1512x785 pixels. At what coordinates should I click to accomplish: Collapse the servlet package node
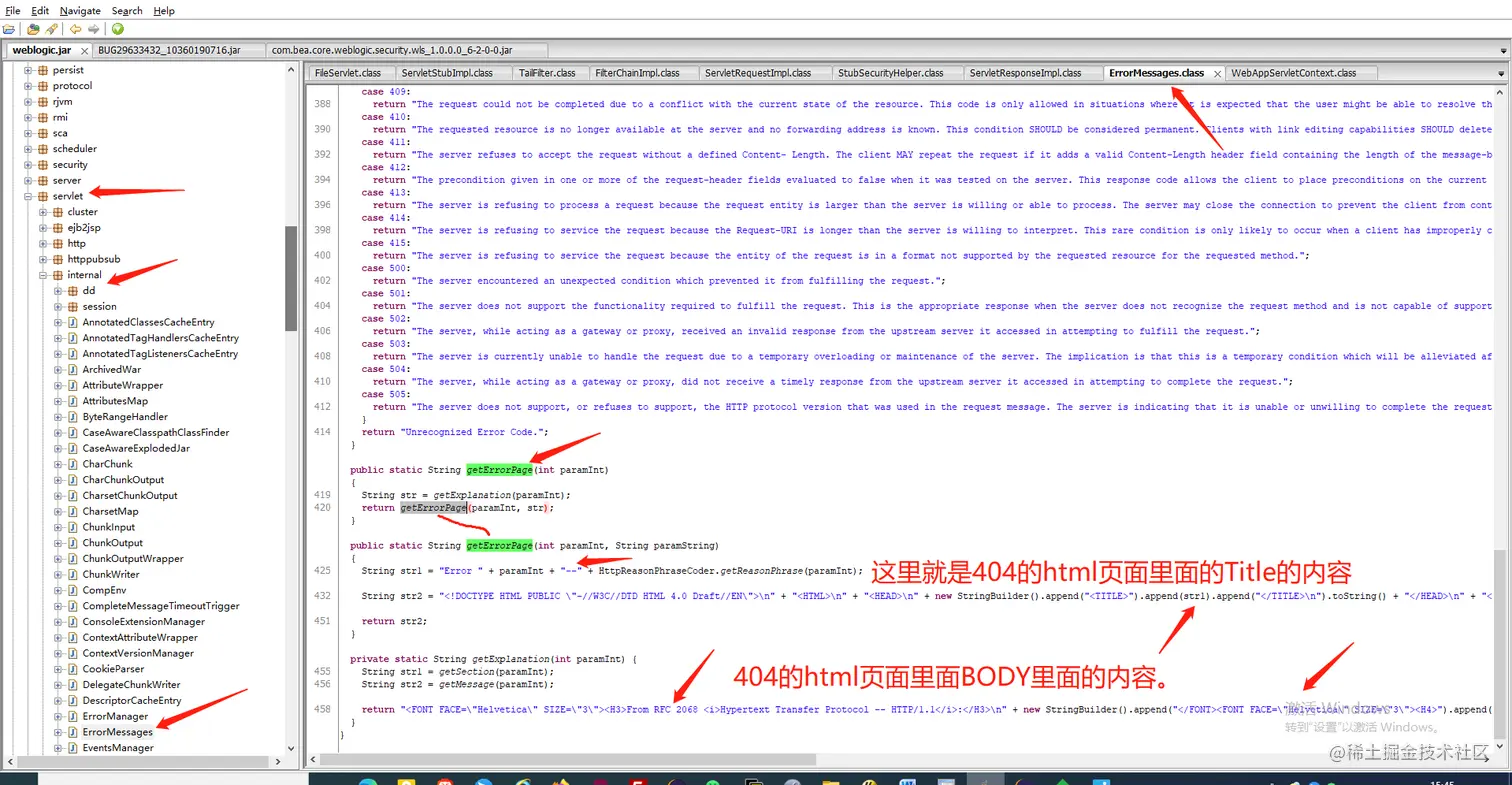pos(28,196)
